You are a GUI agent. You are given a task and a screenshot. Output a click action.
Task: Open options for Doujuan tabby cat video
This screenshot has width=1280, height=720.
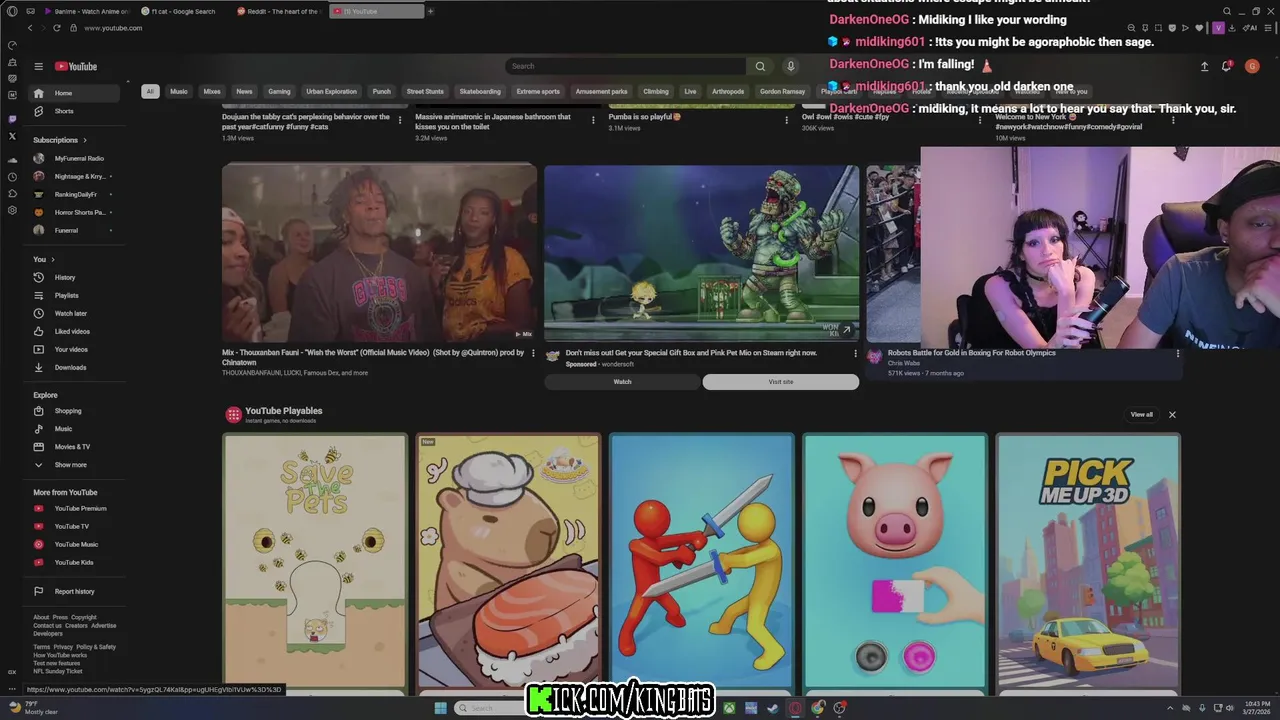tap(401, 120)
